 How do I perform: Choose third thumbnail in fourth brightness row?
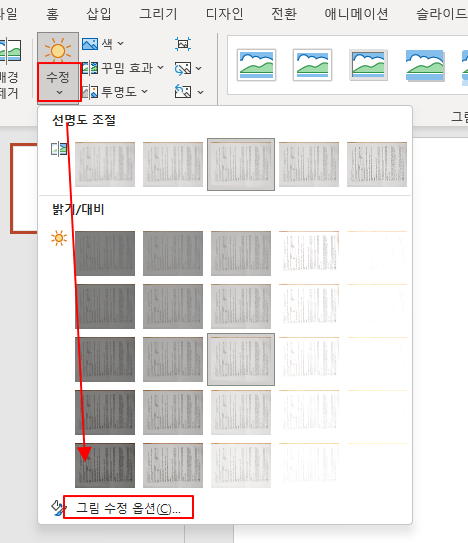coord(241,412)
